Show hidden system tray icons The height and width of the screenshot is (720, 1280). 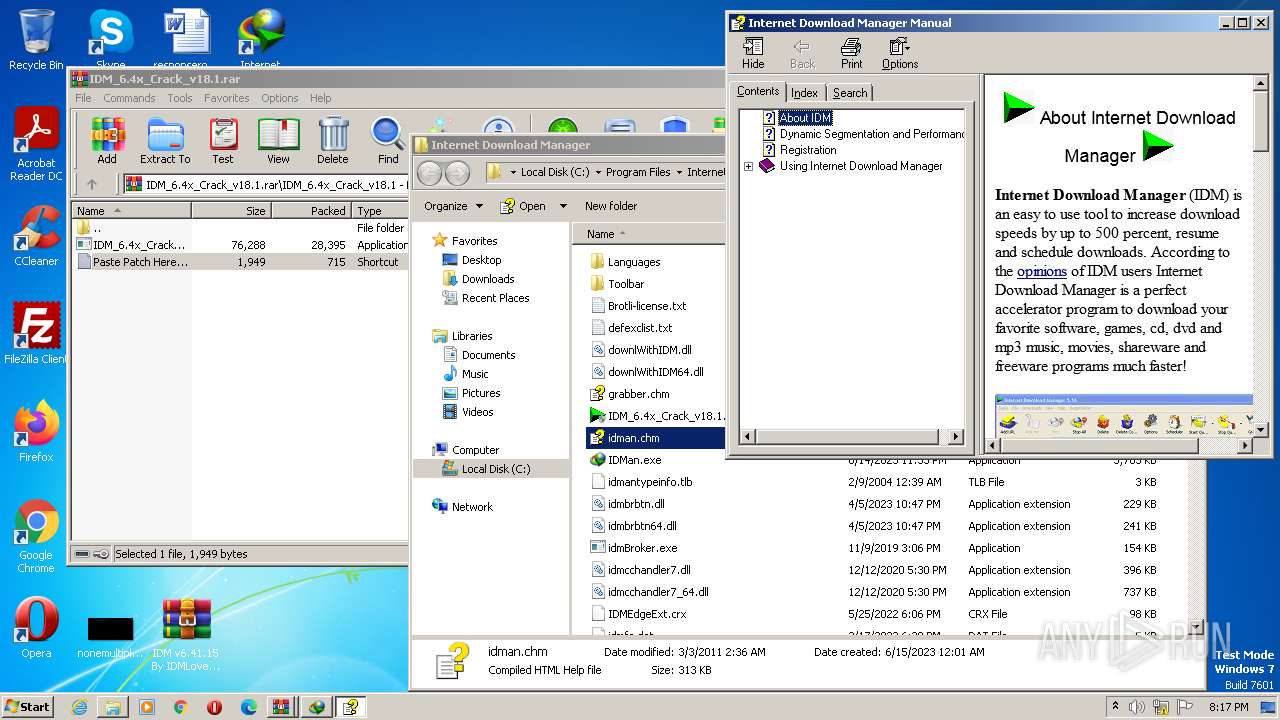pyautogui.click(x=1116, y=707)
